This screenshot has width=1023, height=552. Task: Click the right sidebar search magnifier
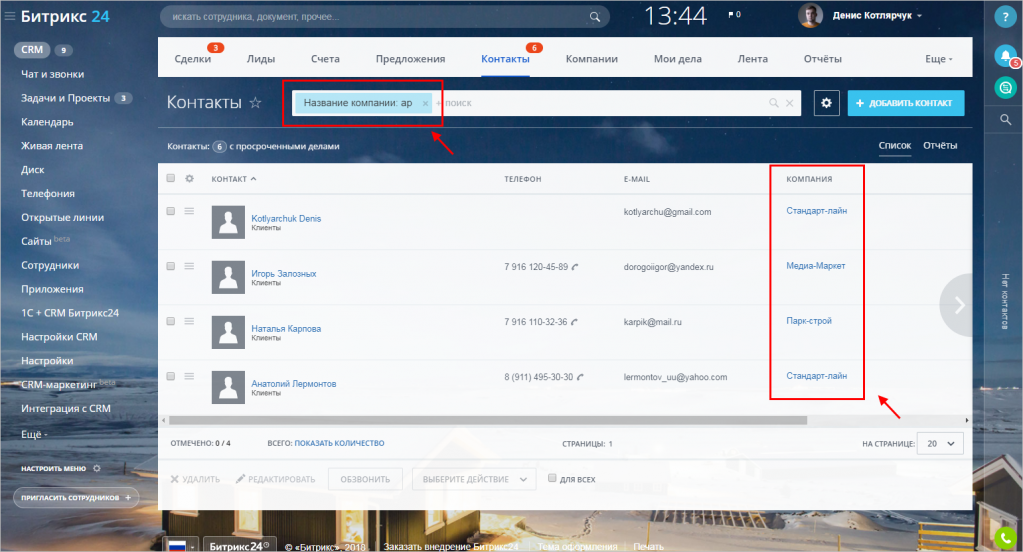pos(1005,119)
